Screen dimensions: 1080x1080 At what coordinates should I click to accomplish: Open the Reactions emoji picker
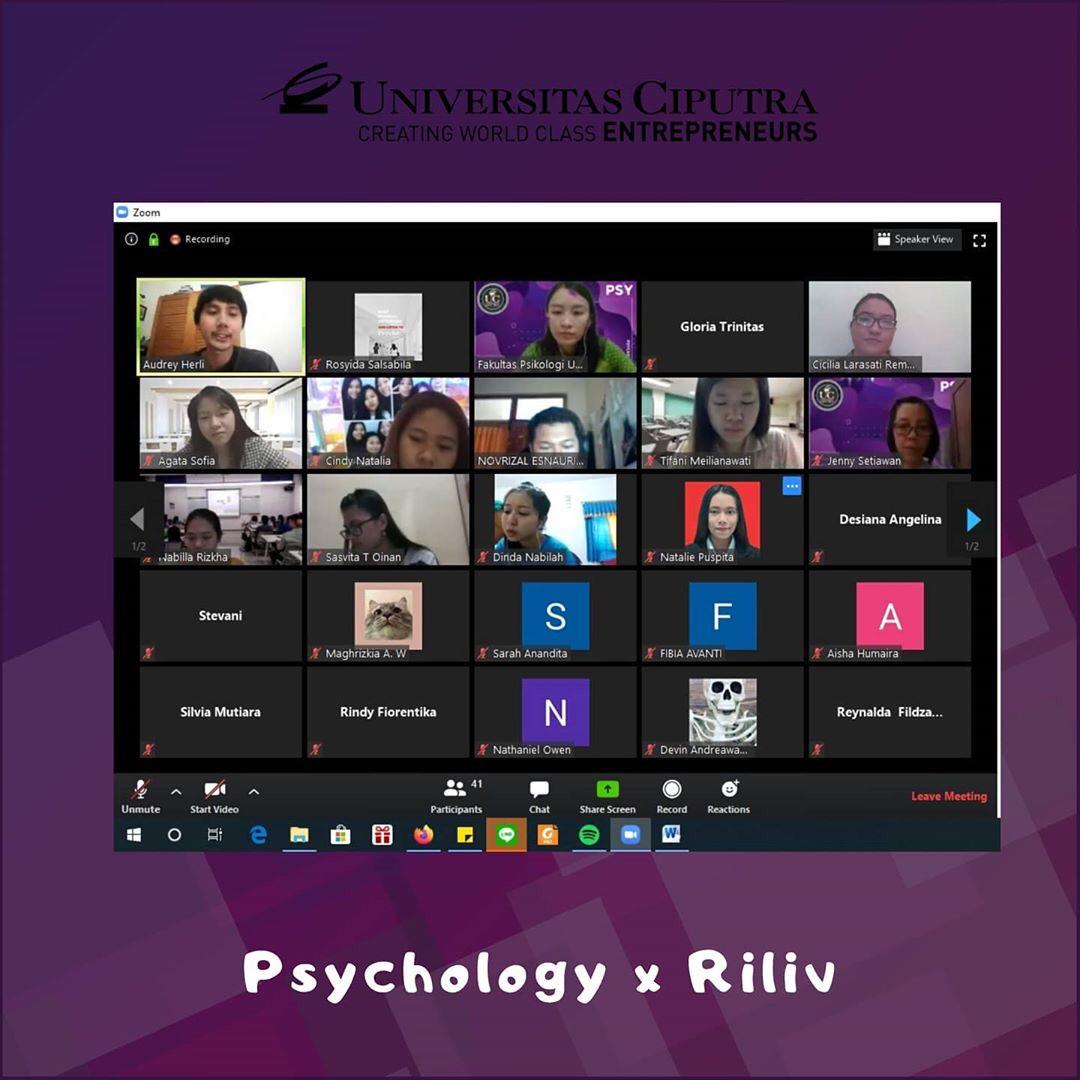point(729,796)
